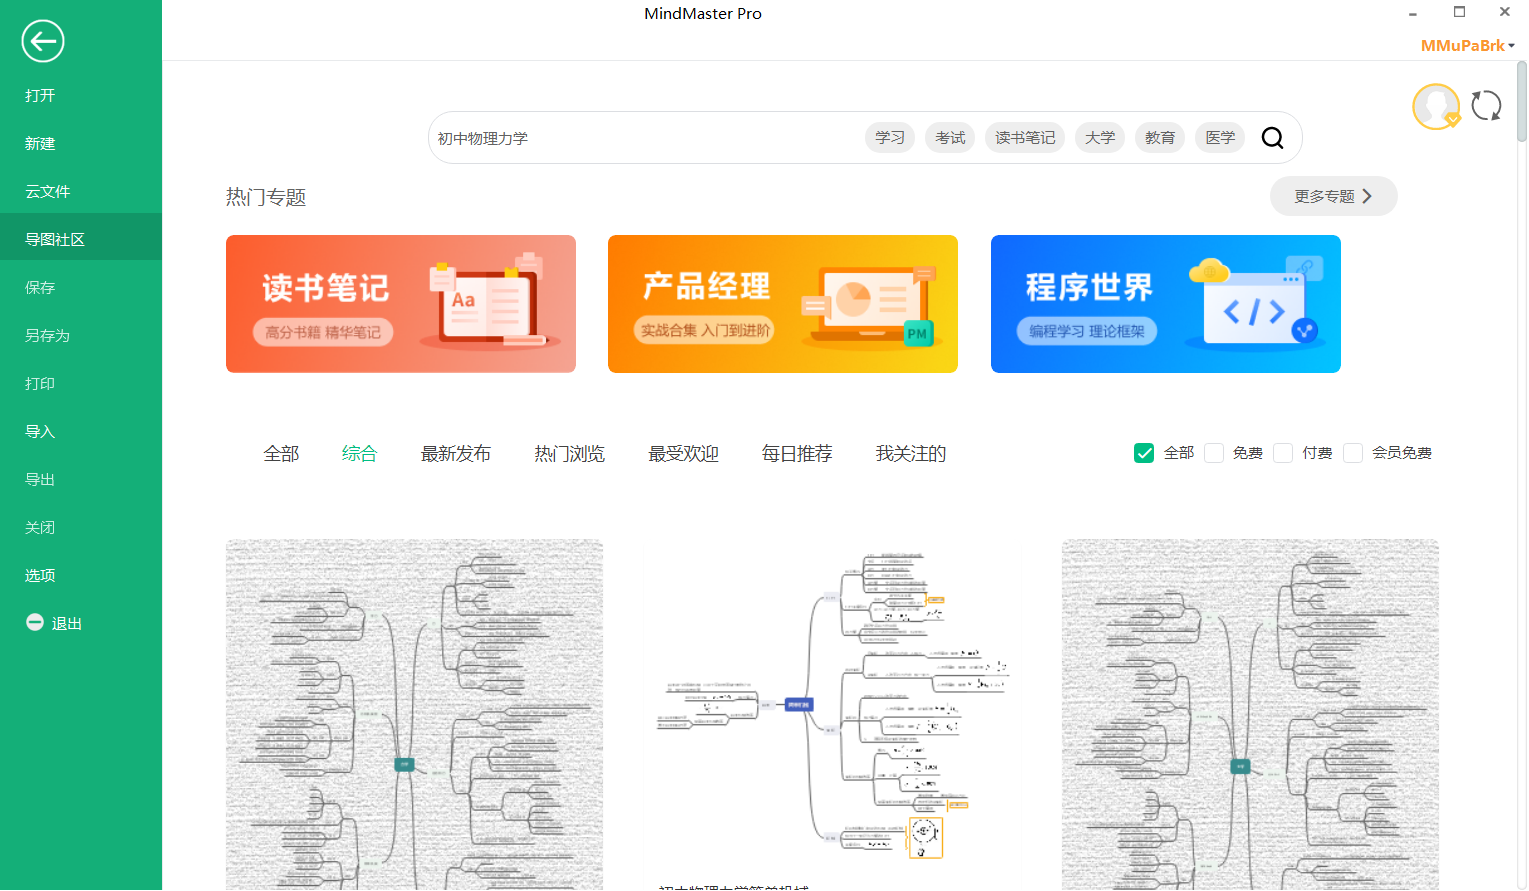The width and height of the screenshot is (1529, 891).
Task: Click 保存 in the sidebar
Action: click(81, 287)
